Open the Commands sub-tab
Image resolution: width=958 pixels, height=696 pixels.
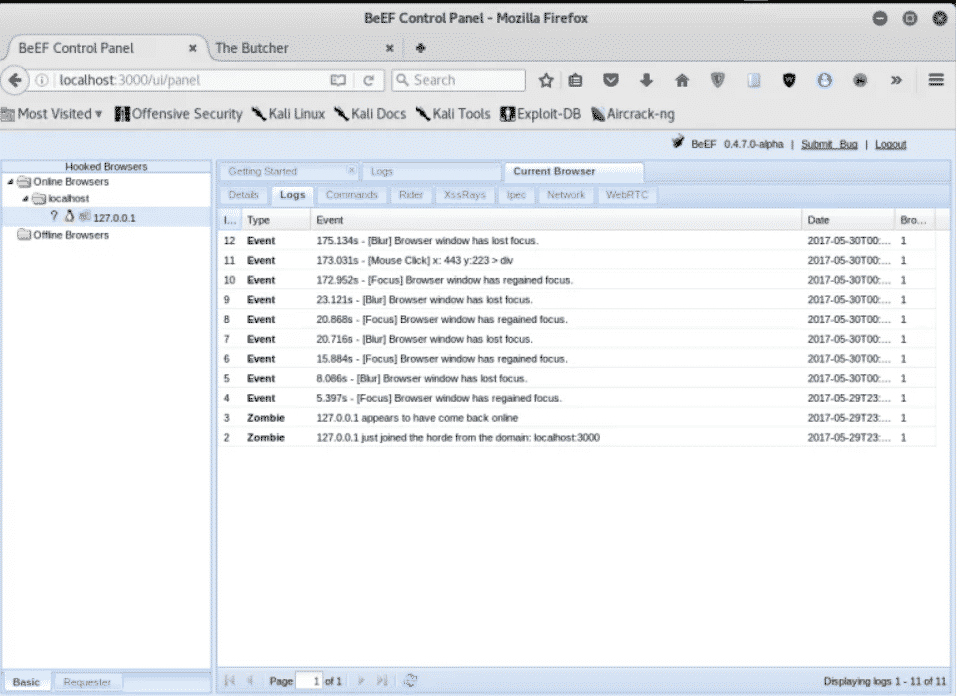pyautogui.click(x=352, y=195)
